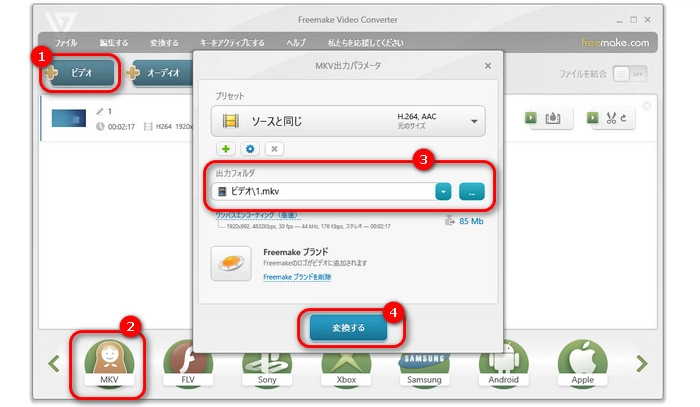Edit preset with the gear icon

(x=250, y=149)
